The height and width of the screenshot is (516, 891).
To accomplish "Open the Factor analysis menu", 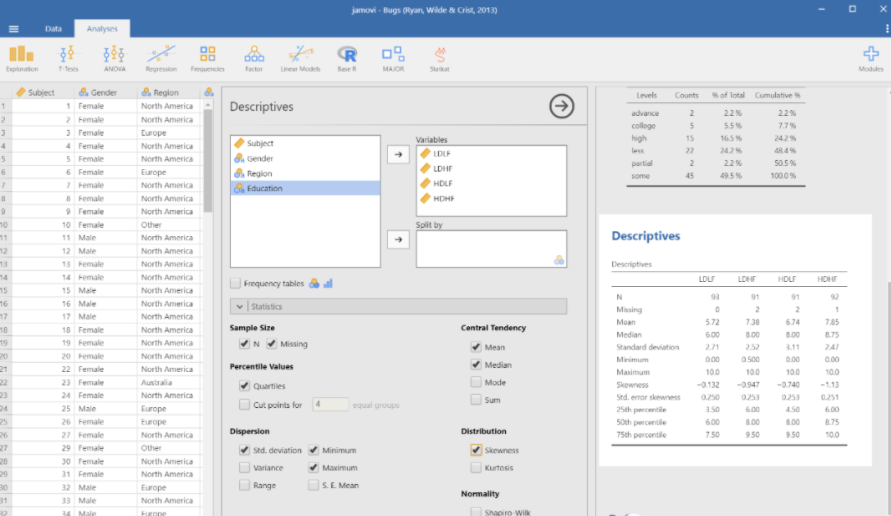I will (254, 57).
